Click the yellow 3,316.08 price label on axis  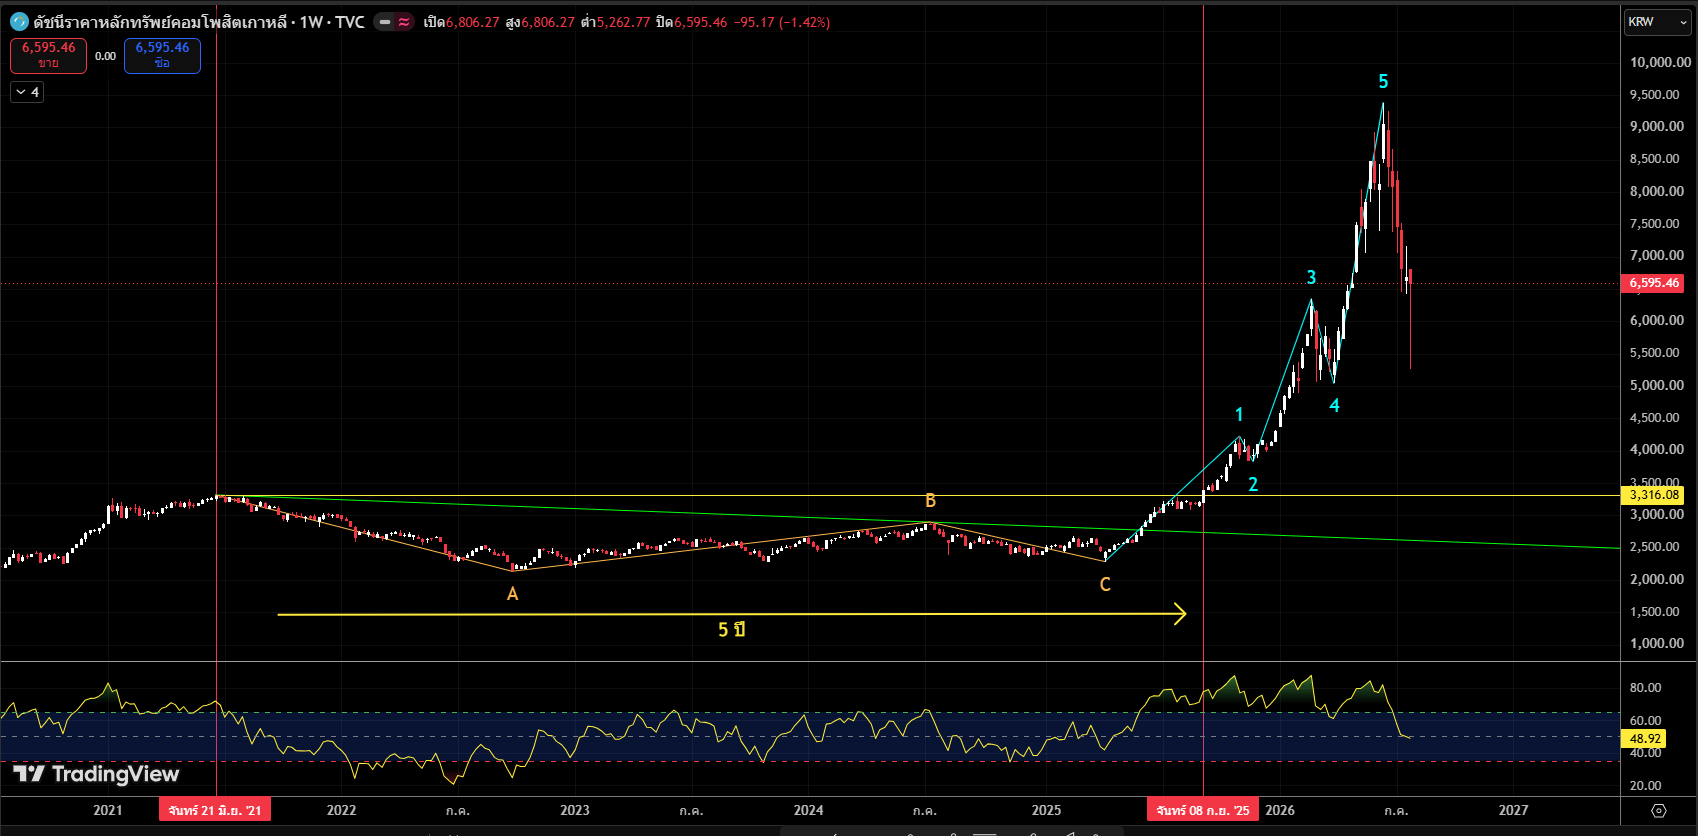(x=1654, y=495)
